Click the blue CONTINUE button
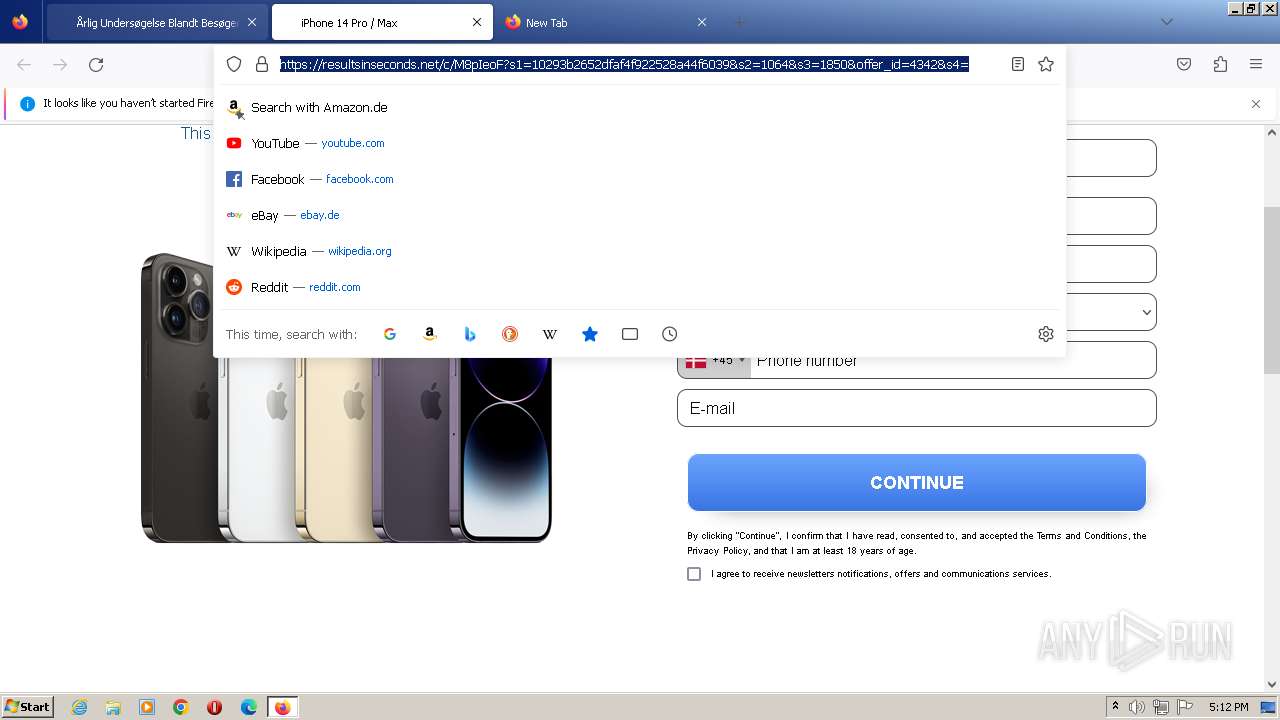 coord(917,482)
